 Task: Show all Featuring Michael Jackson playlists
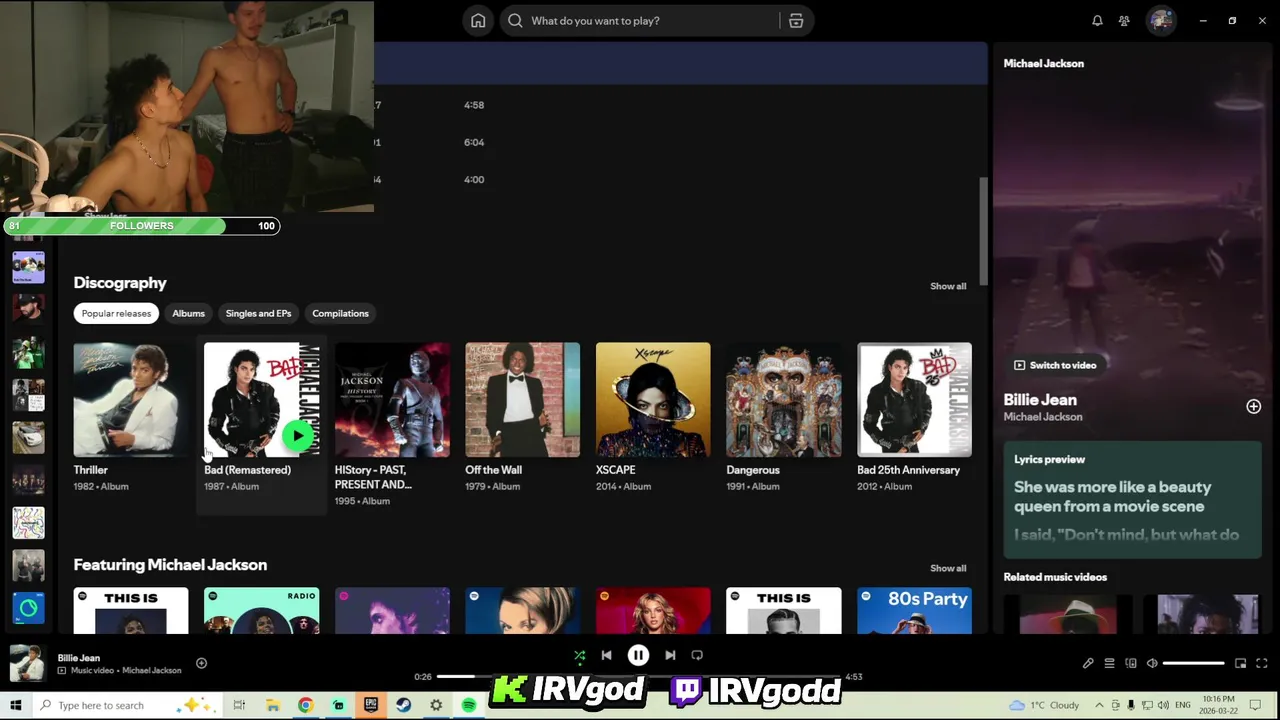(948, 568)
